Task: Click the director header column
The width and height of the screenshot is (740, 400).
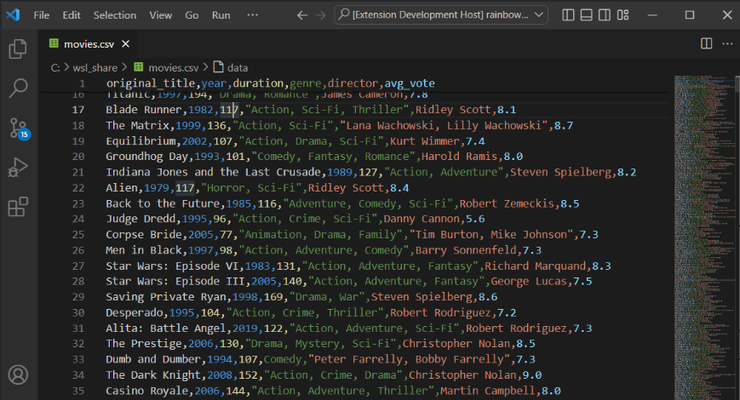Action: click(x=353, y=83)
